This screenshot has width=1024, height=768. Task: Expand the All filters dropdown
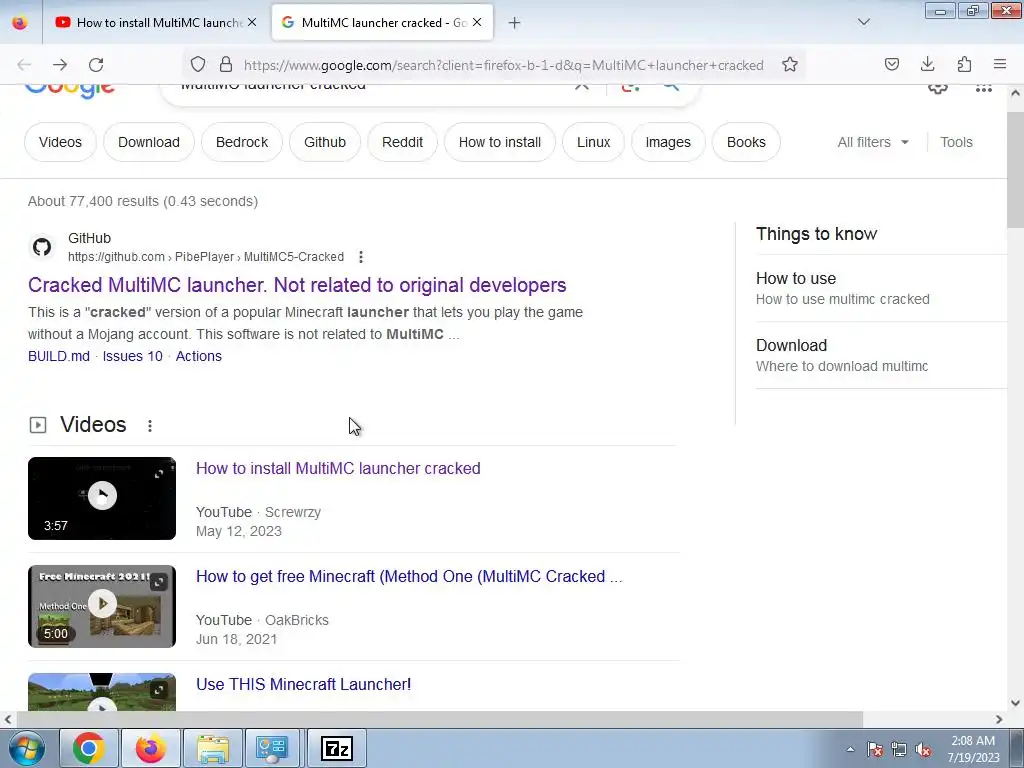(x=873, y=142)
